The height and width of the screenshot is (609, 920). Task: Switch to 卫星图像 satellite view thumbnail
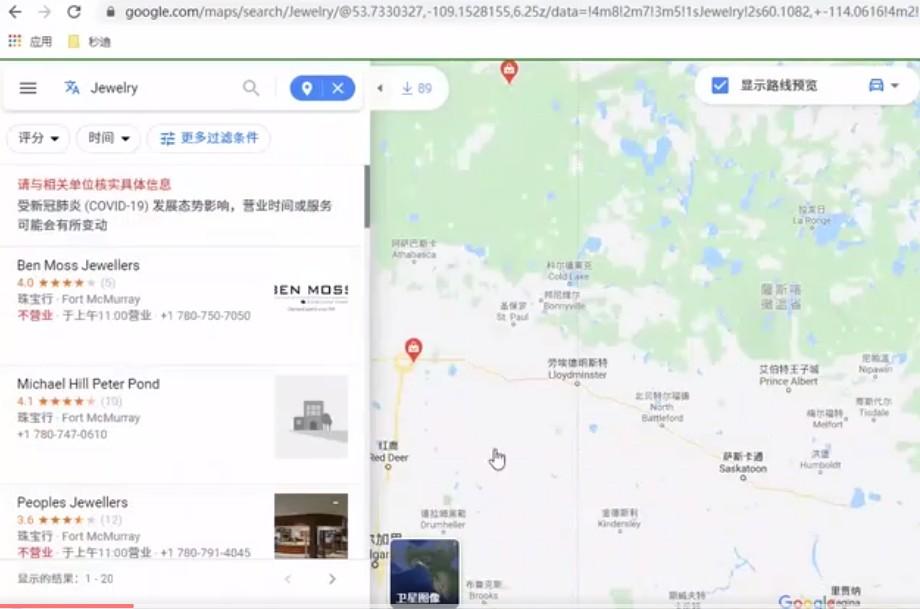coord(425,573)
